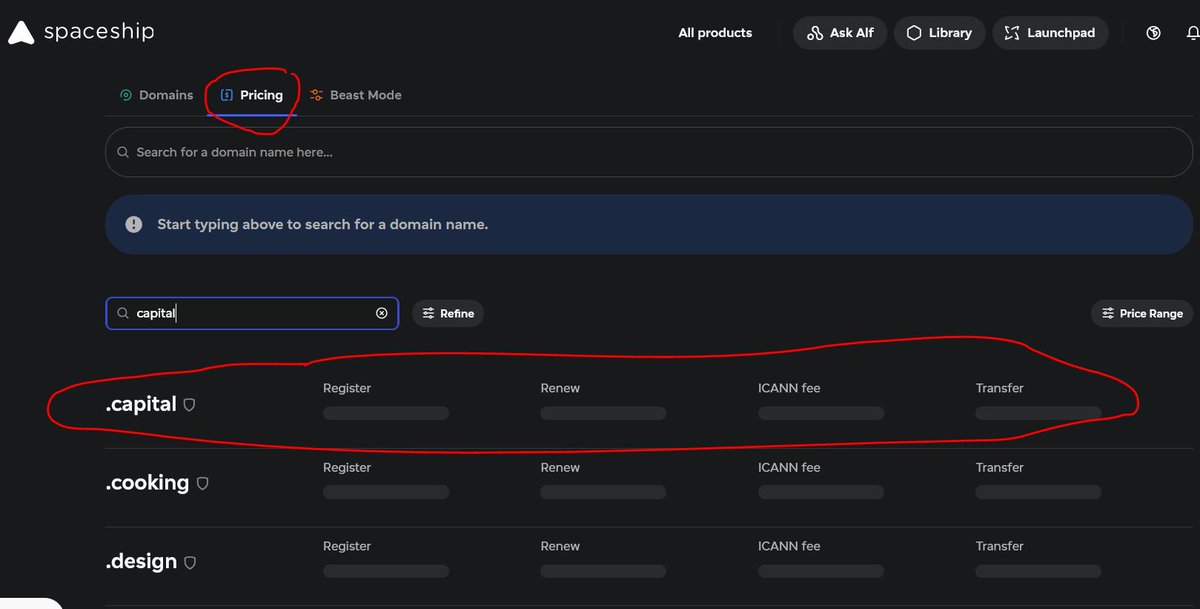Viewport: 1200px width, 609px height.
Task: Click the Register label in the .capital row
Action: pyautogui.click(x=347, y=388)
